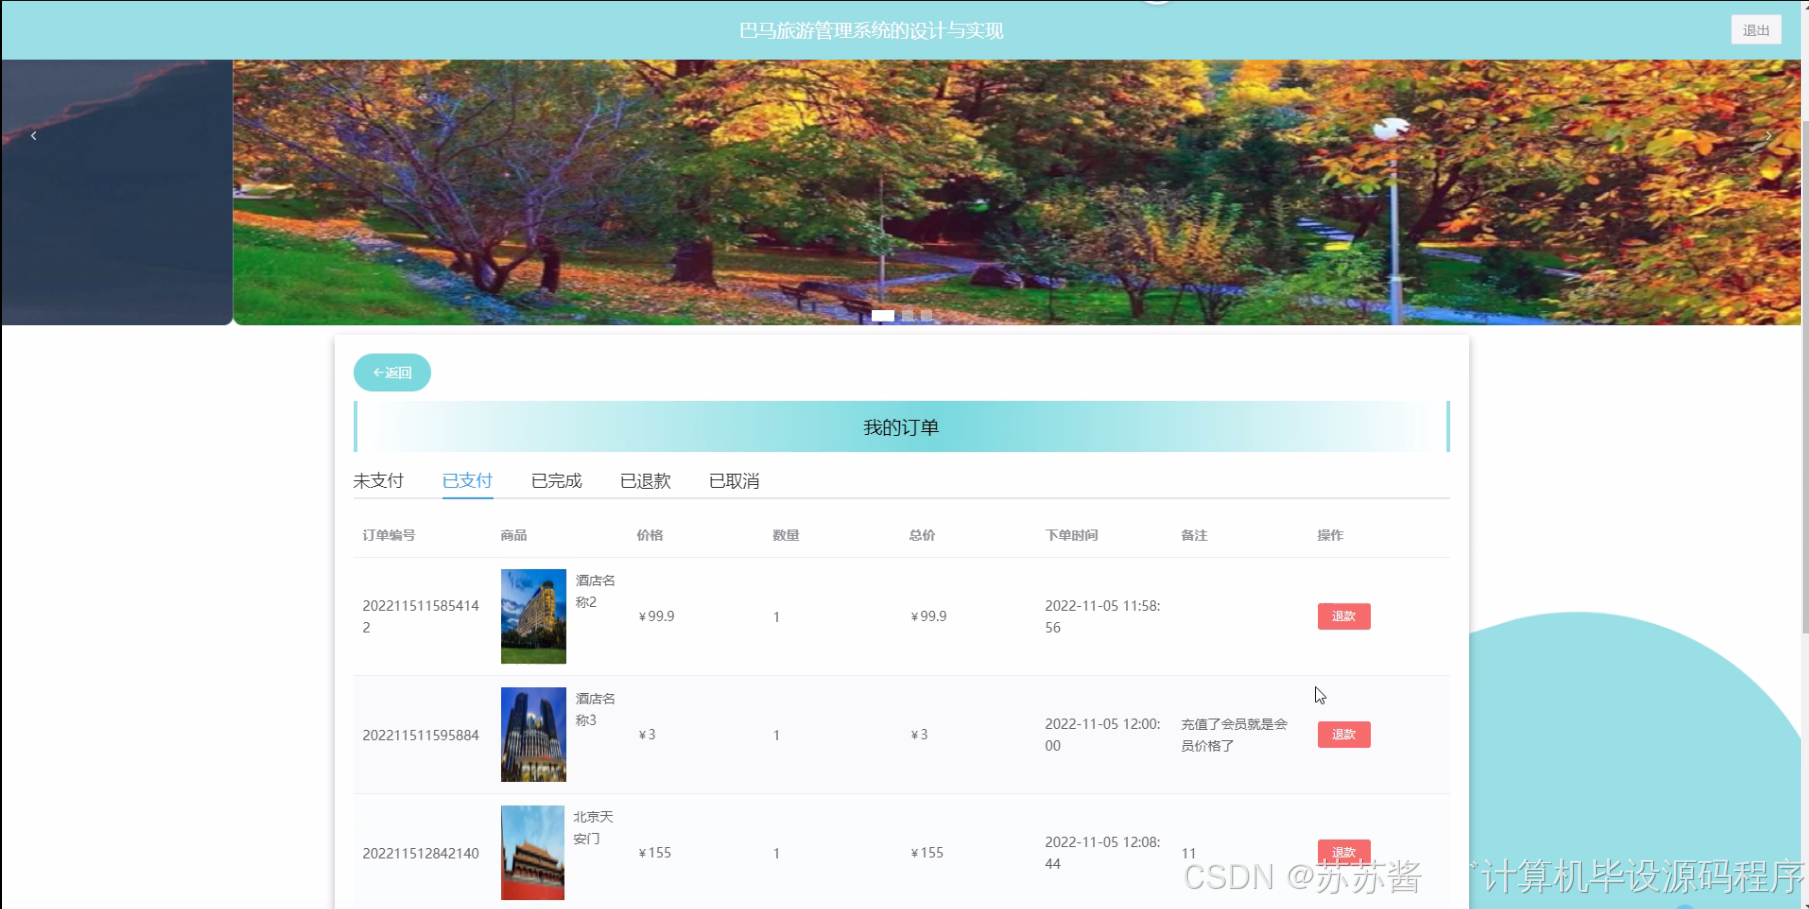
Task: Open the 酒店名称2 hotel thumbnail
Action: tap(533, 616)
